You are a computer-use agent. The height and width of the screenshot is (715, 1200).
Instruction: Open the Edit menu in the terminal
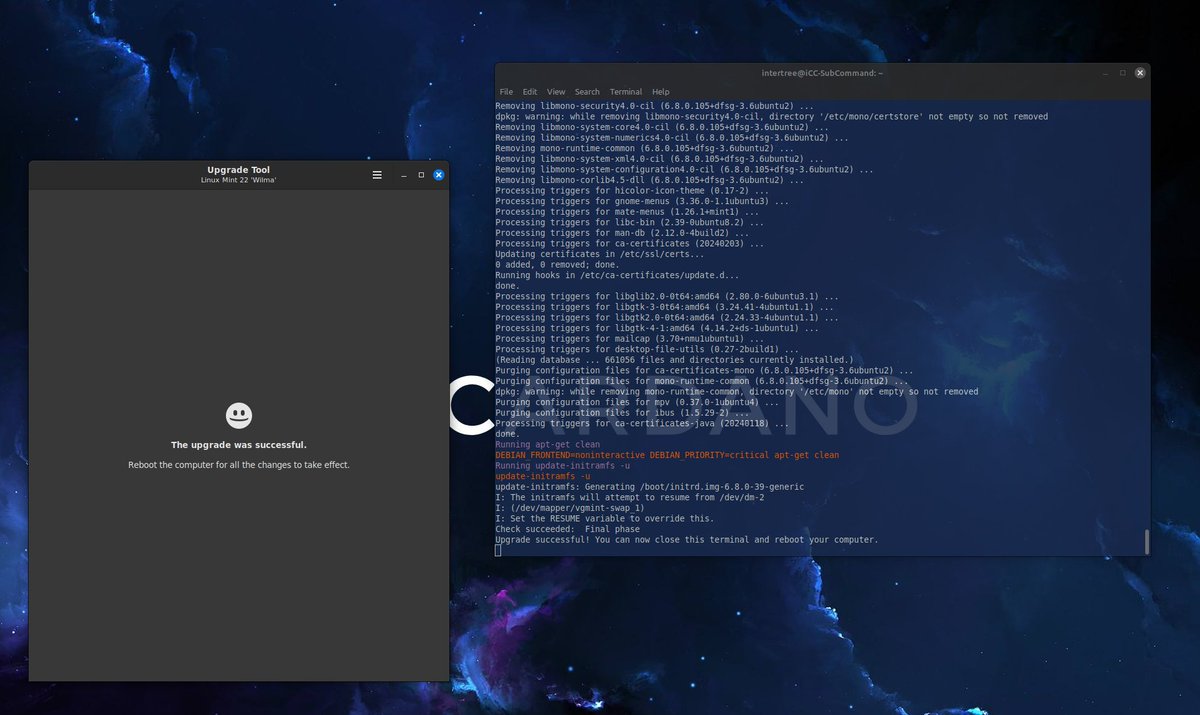(x=529, y=91)
